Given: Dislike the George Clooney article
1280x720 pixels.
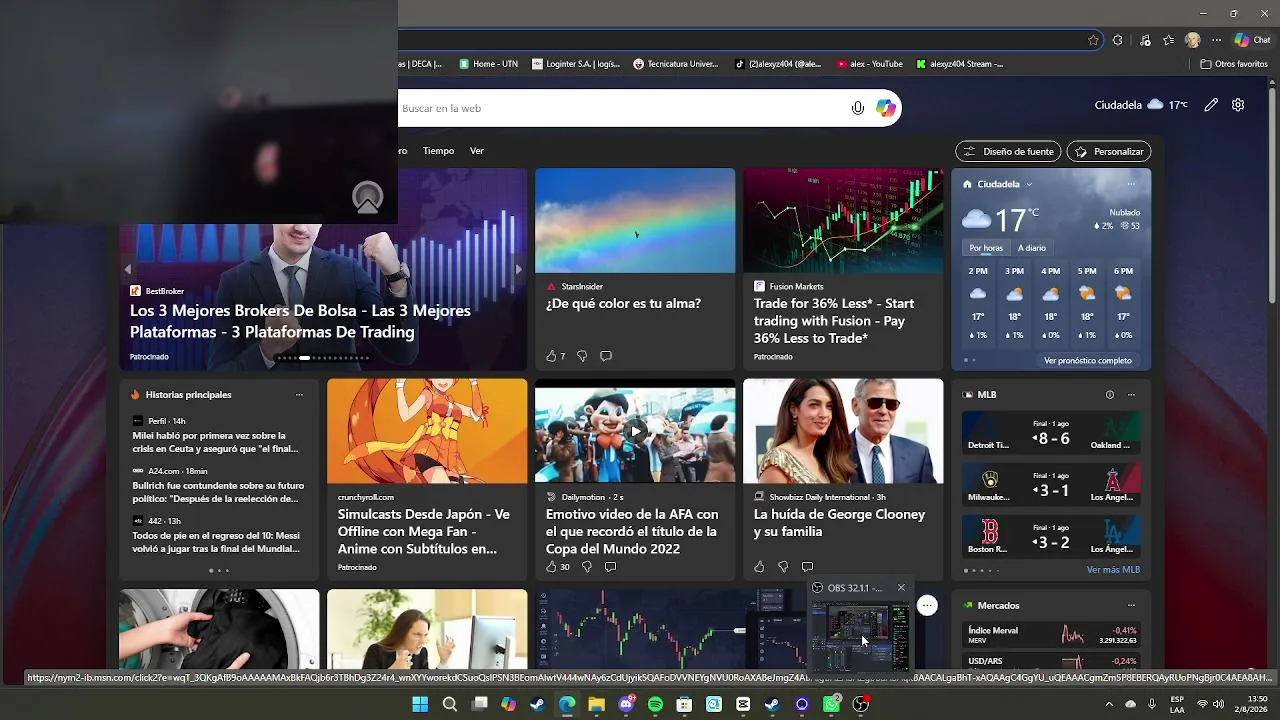Looking at the screenshot, I should [x=783, y=567].
